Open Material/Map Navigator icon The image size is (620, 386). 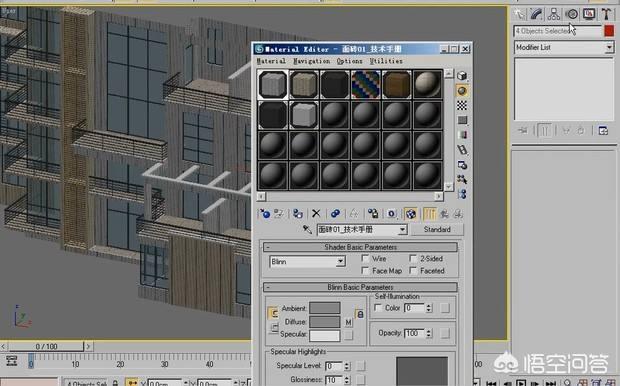pyautogui.click(x=462, y=194)
